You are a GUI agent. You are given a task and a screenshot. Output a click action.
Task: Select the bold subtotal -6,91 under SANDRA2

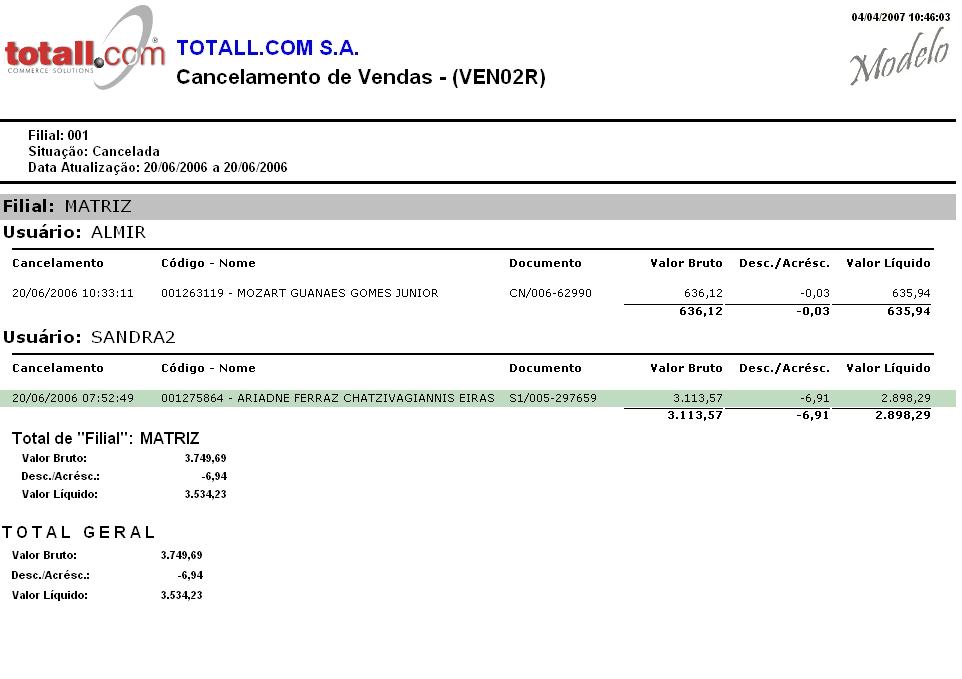[x=814, y=415]
